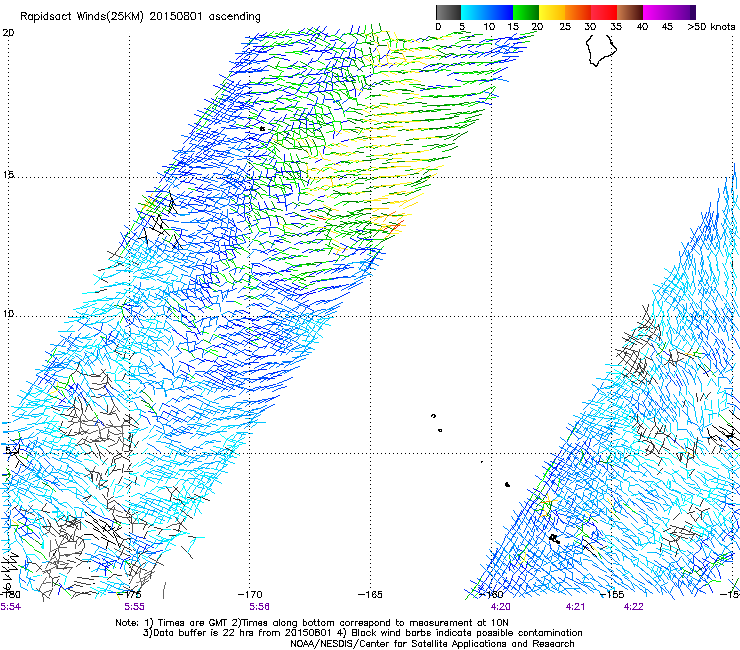
Task: Click the purple time stamp '4:20'
Action: point(500,607)
